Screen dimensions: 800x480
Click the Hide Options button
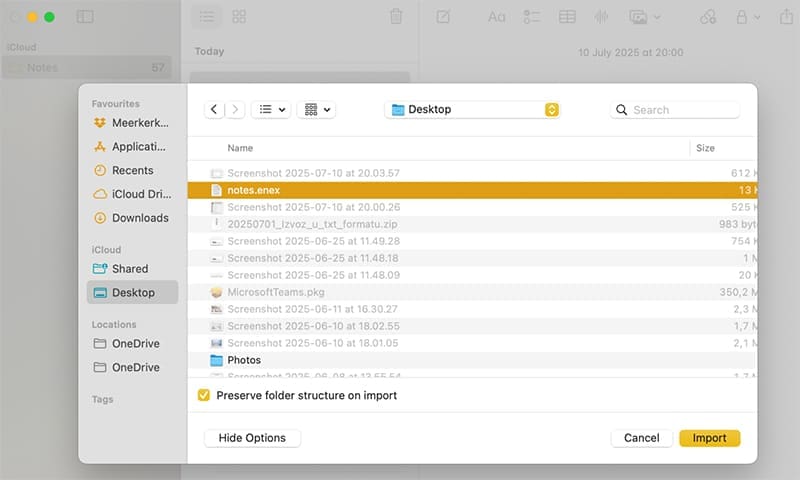252,438
